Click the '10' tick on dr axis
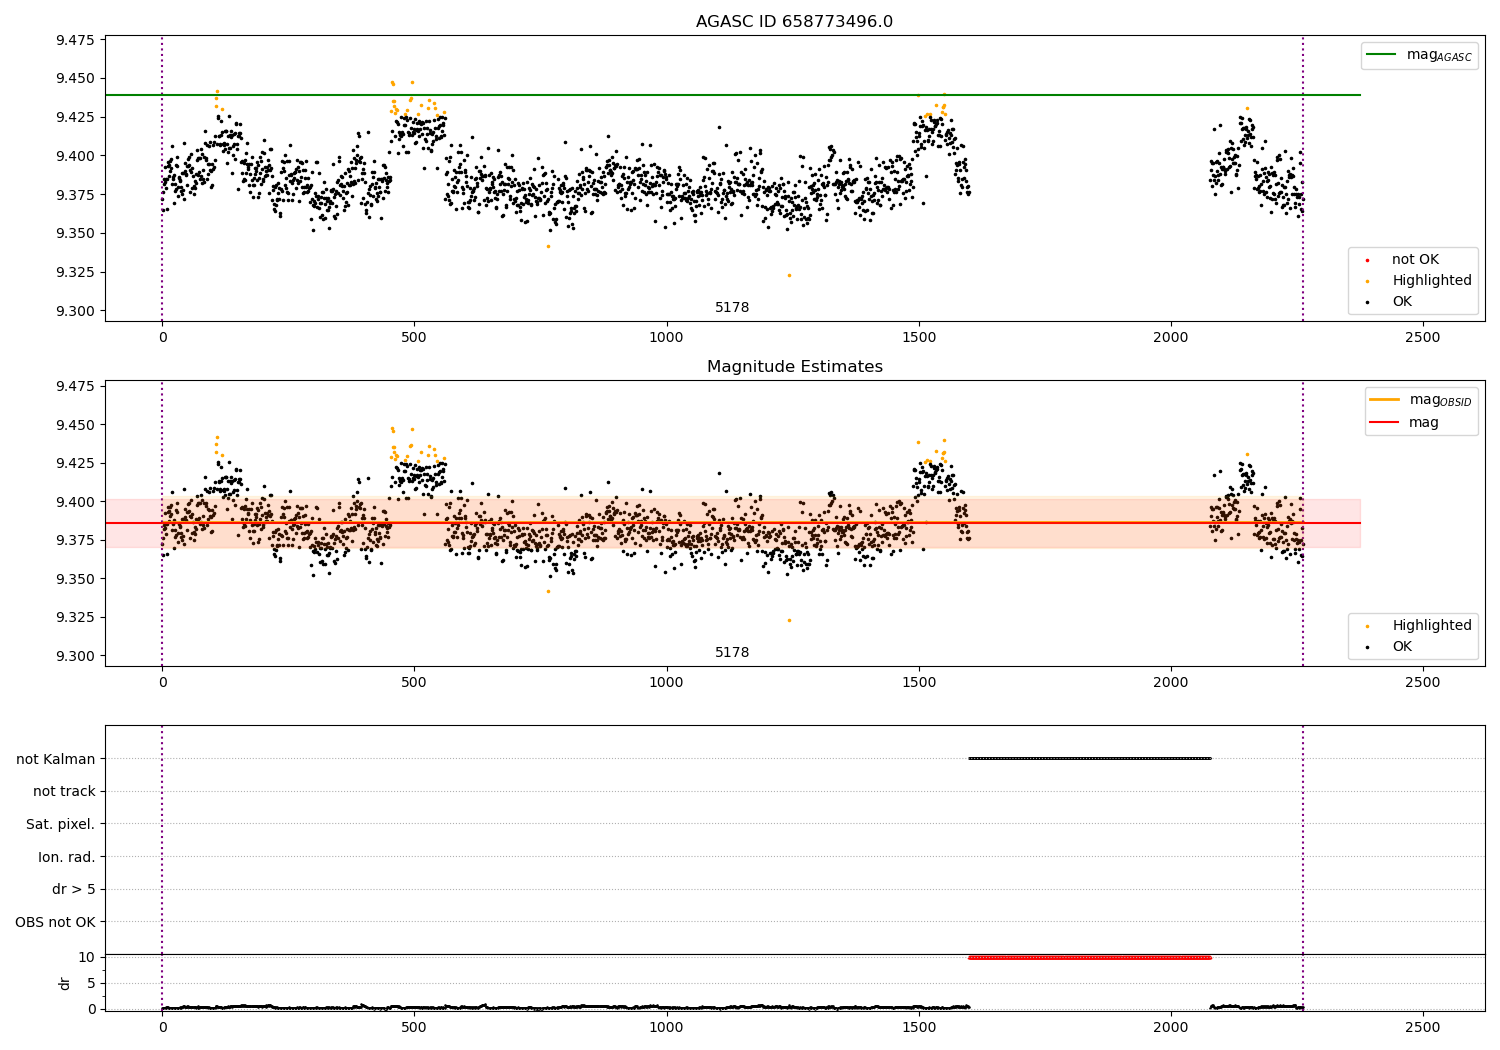 [87, 957]
